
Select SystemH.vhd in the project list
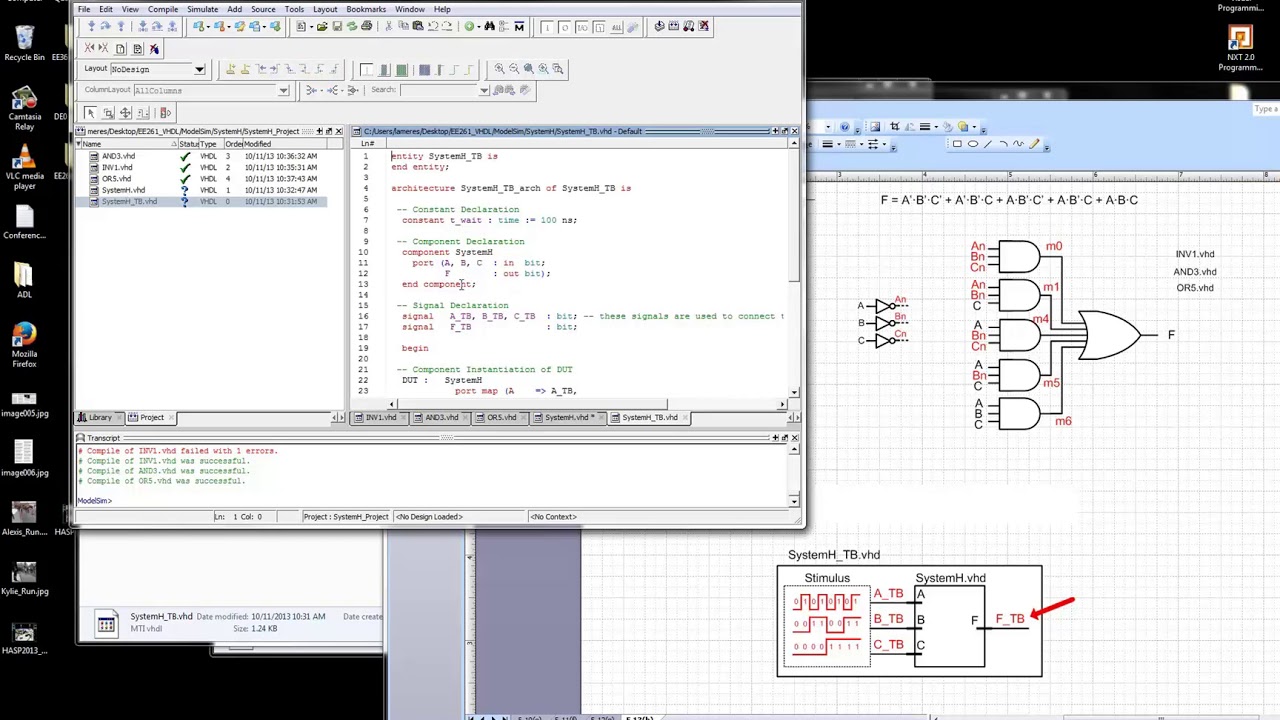pos(123,189)
